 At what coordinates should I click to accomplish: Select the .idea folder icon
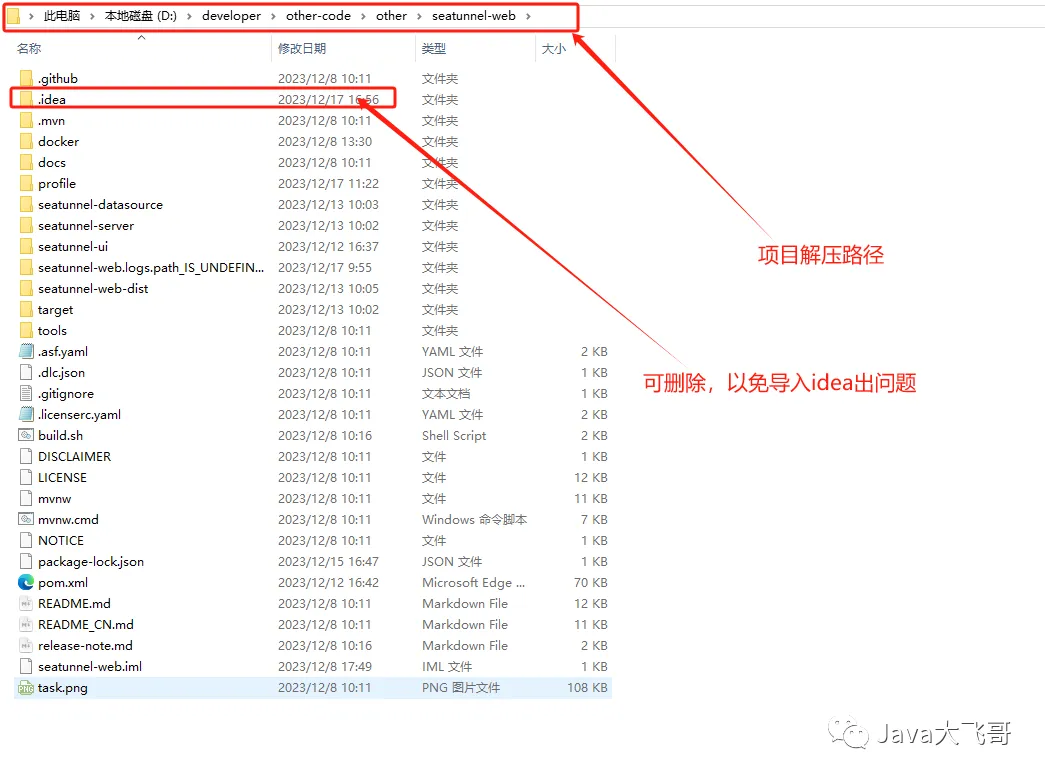pyautogui.click(x=26, y=99)
